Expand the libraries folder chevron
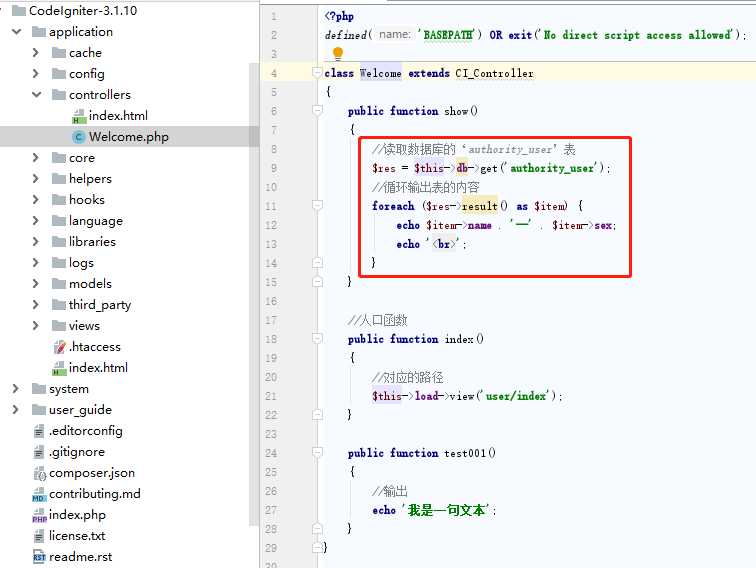The height and width of the screenshot is (568, 756). pyautogui.click(x=36, y=242)
